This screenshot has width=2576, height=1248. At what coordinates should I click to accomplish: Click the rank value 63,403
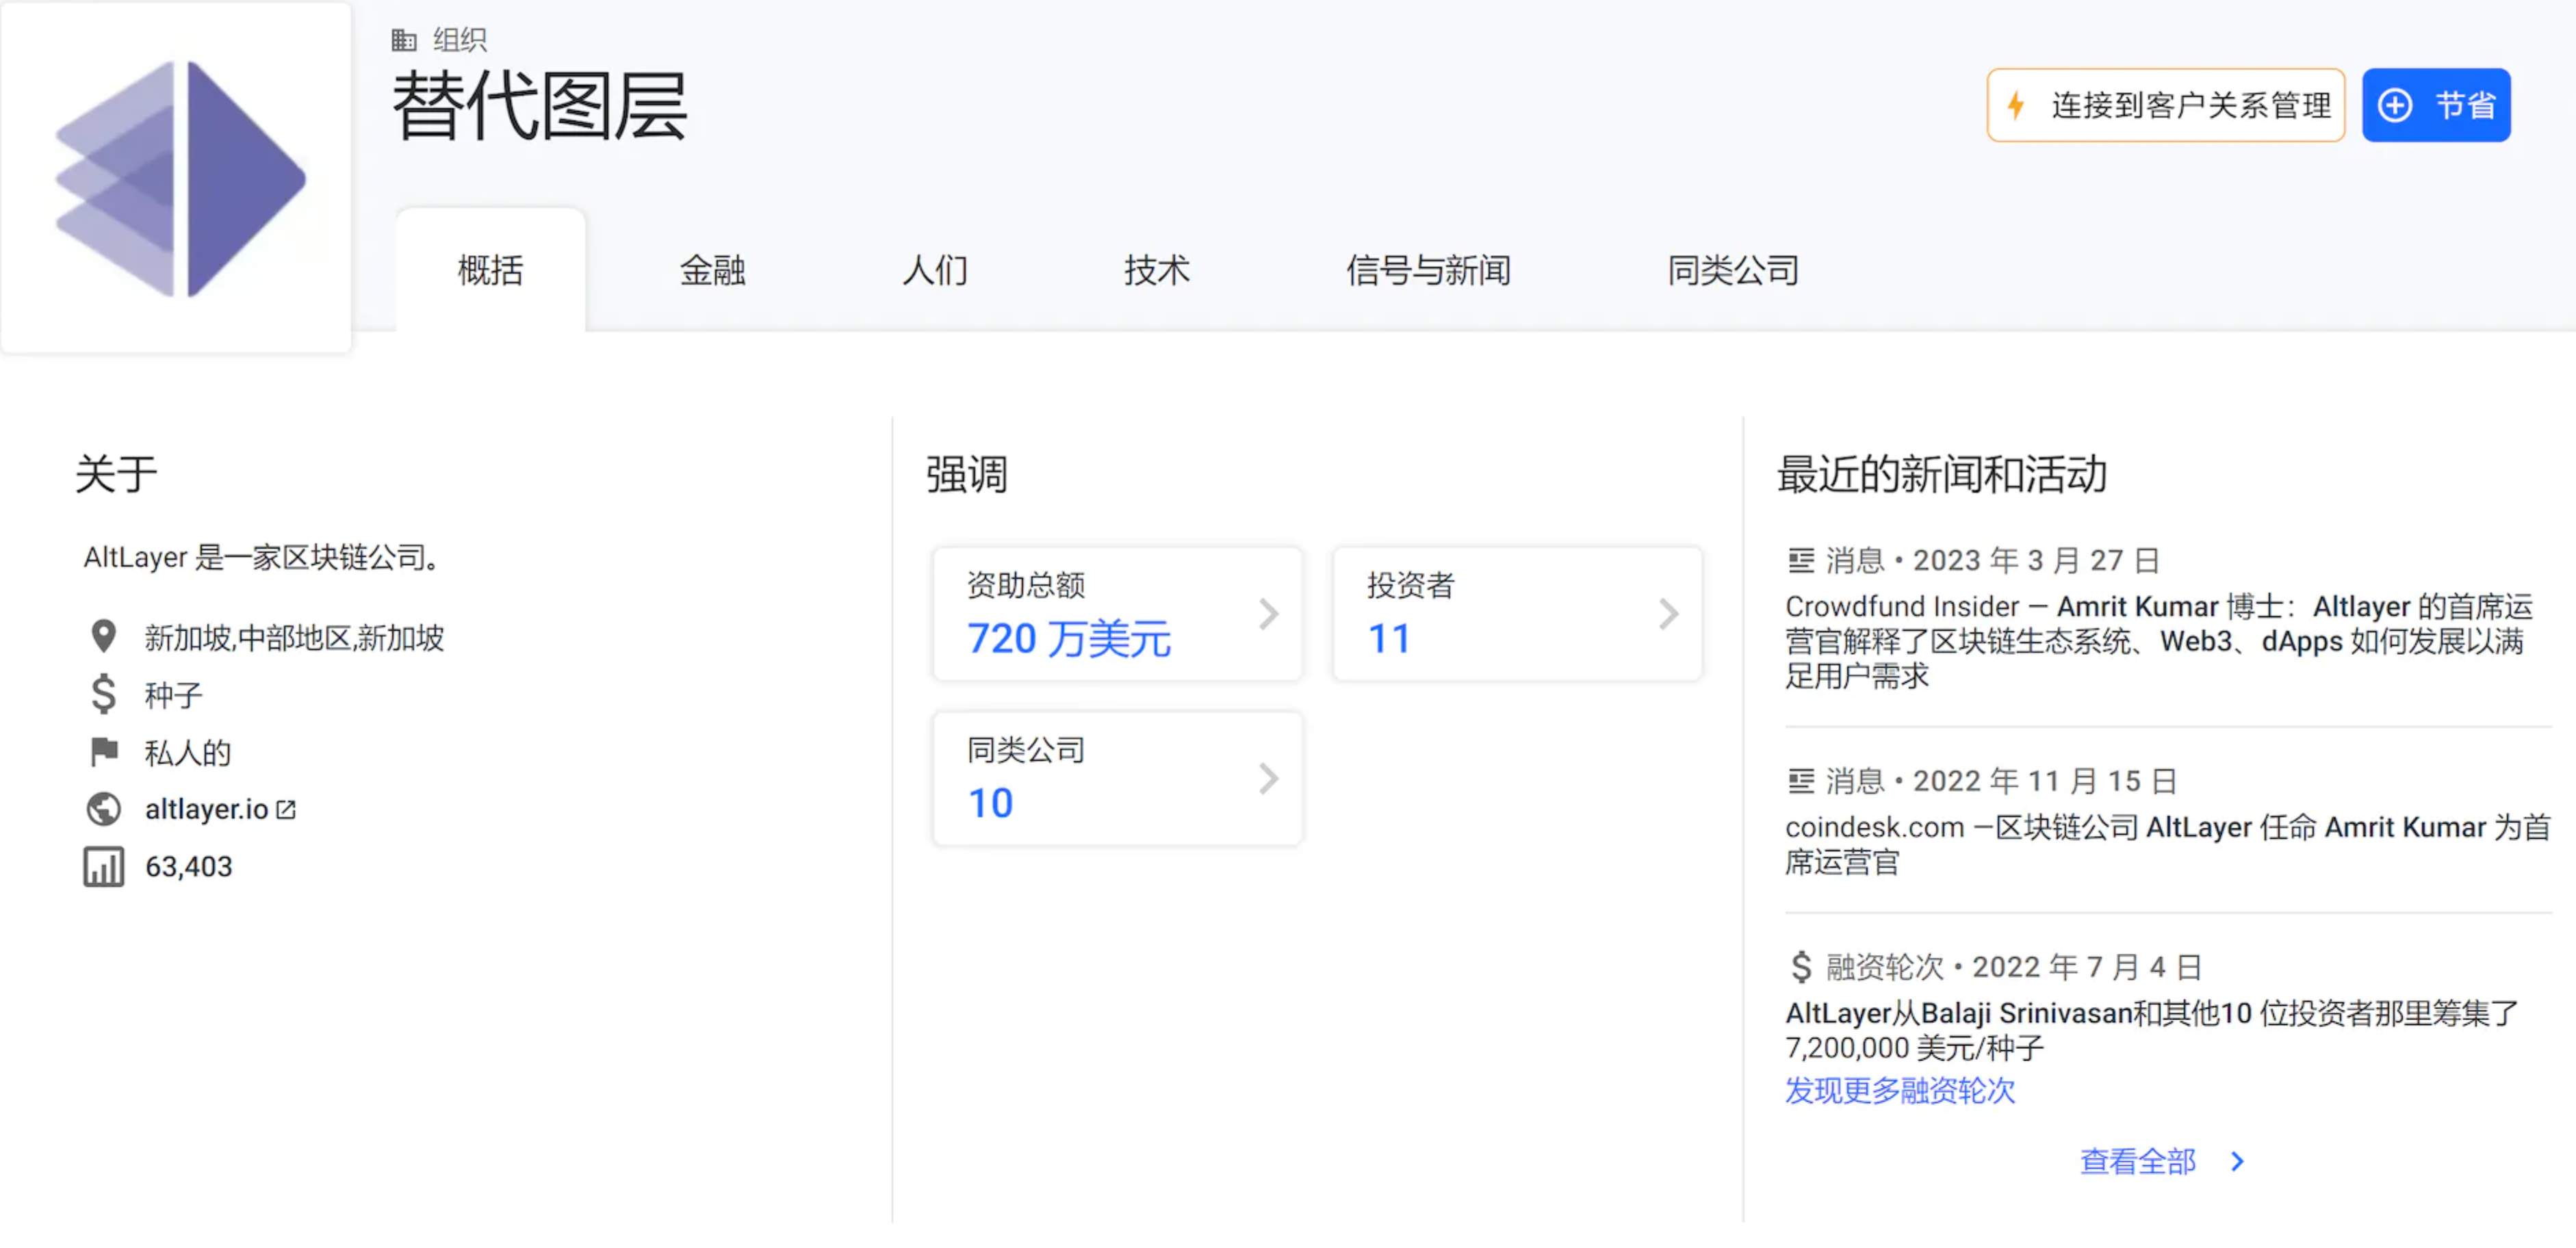(x=188, y=867)
